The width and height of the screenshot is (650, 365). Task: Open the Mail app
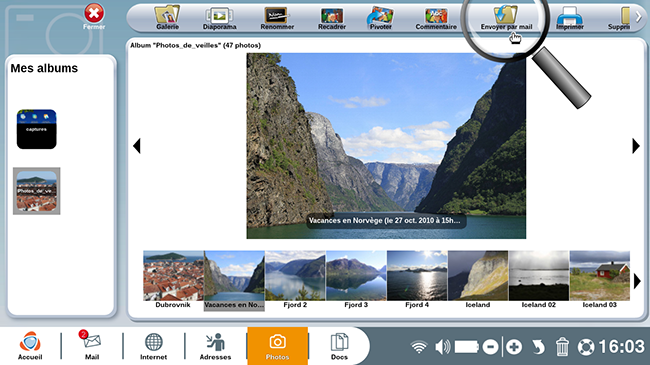point(92,346)
